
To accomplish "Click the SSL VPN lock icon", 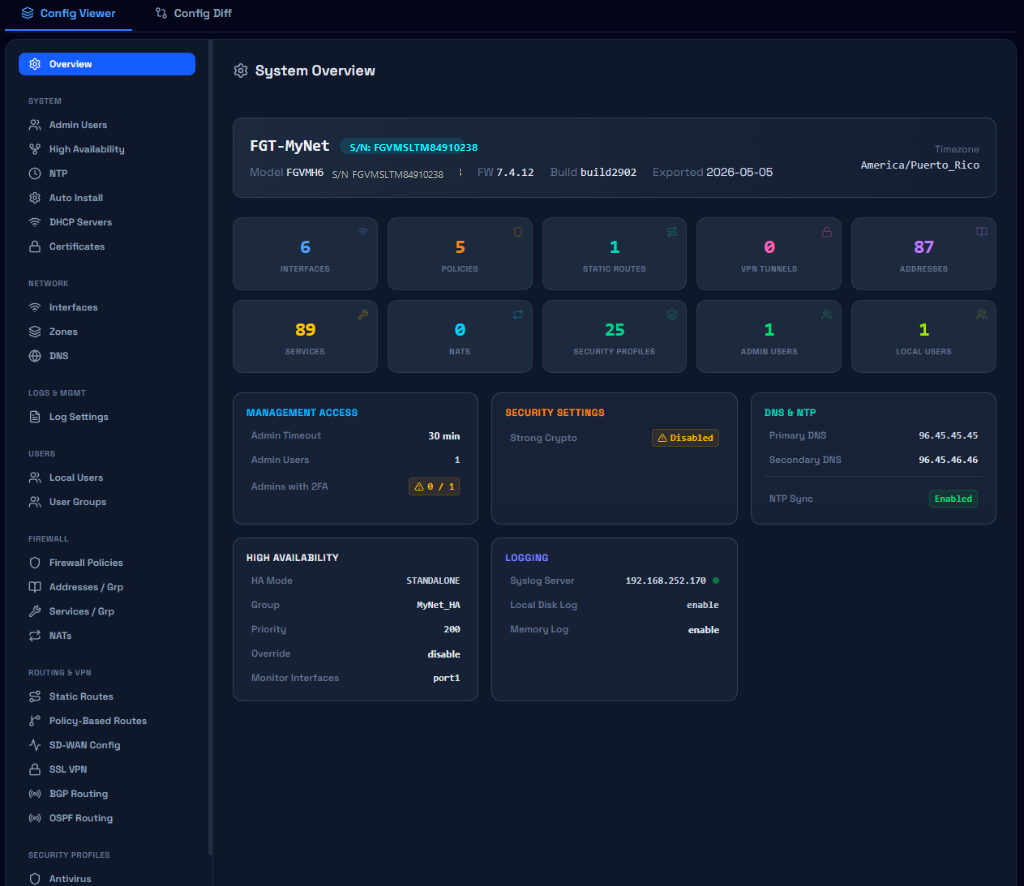I will pyautogui.click(x=35, y=769).
